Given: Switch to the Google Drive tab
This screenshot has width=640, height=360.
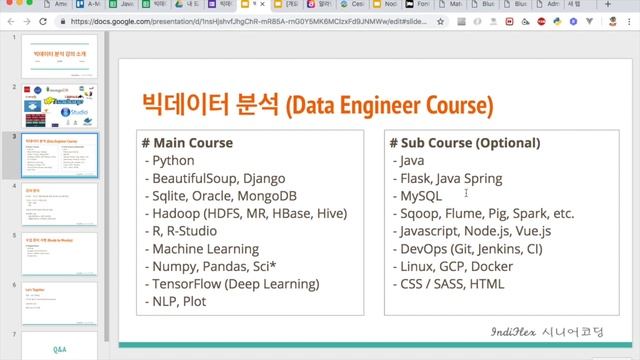Looking at the screenshot, I should coord(187,4).
